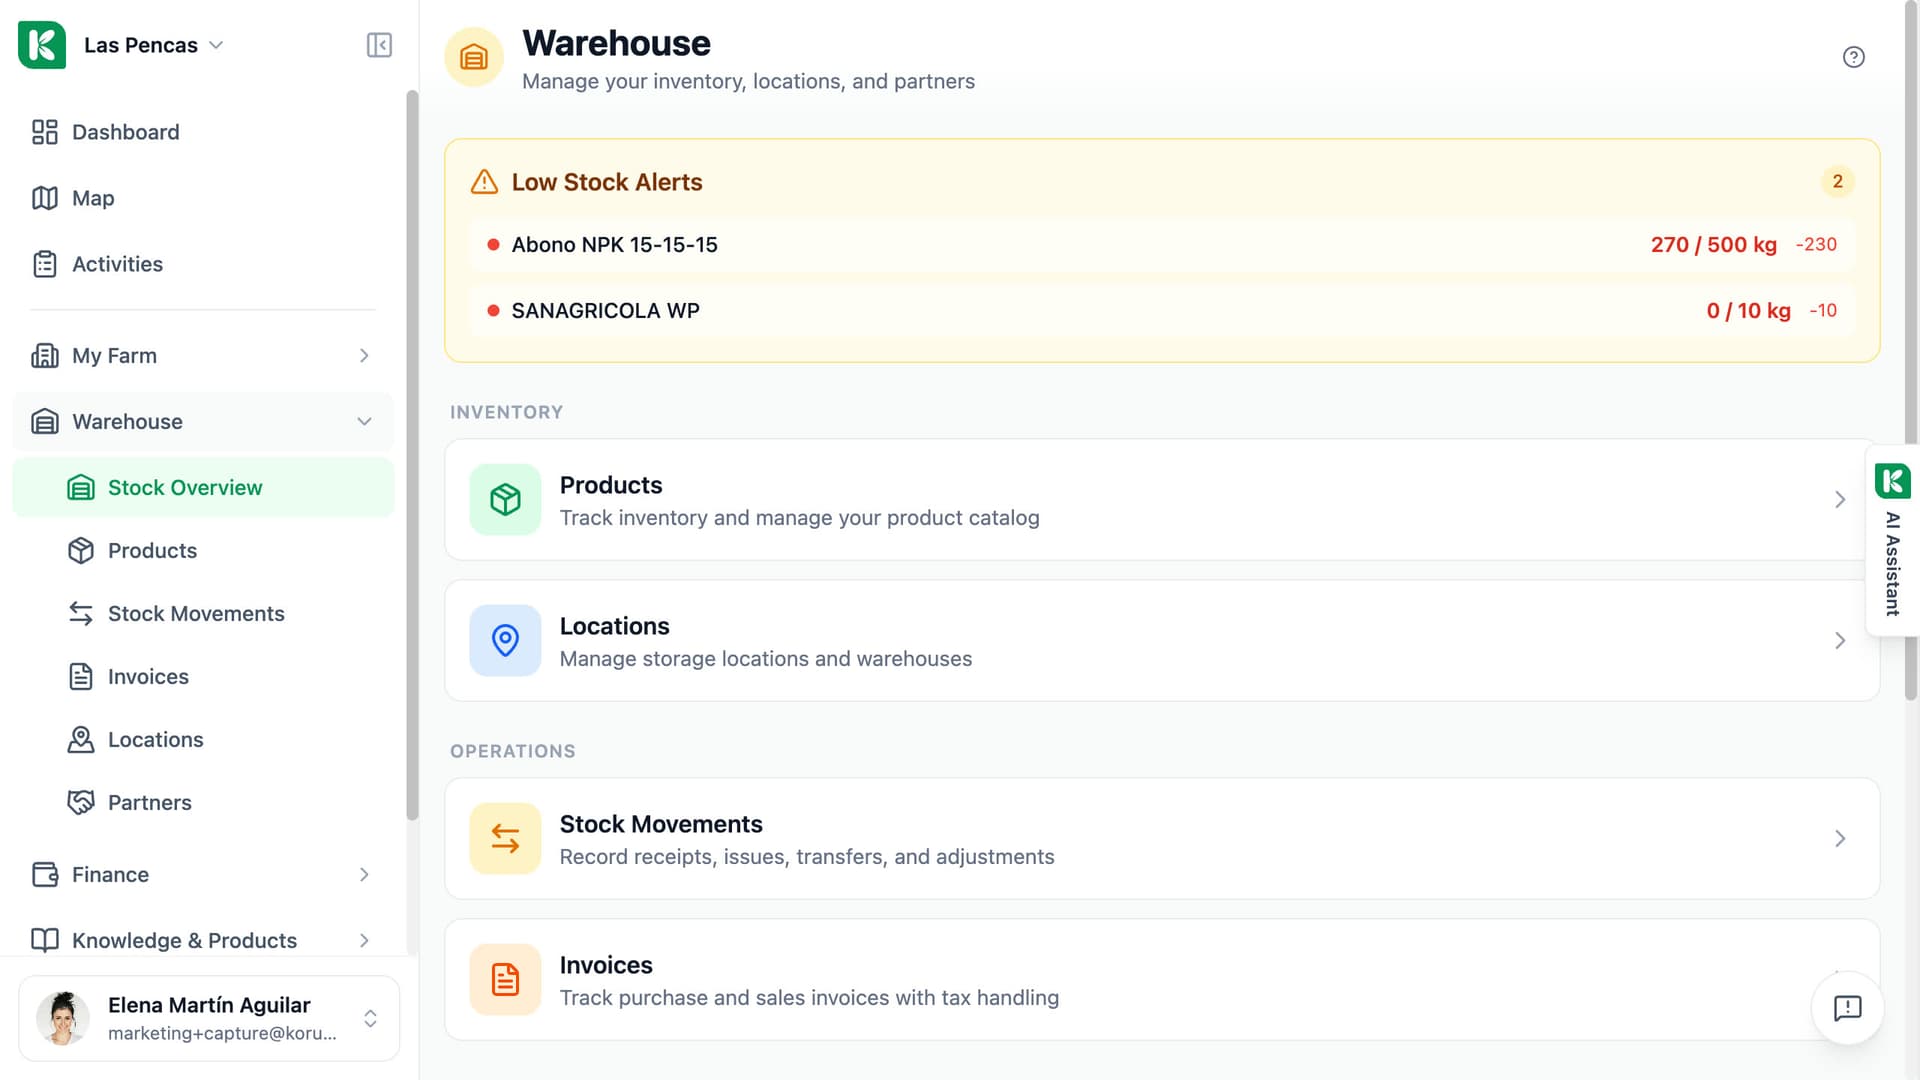
Task: Click the Products card chevron arrow
Action: point(1840,500)
